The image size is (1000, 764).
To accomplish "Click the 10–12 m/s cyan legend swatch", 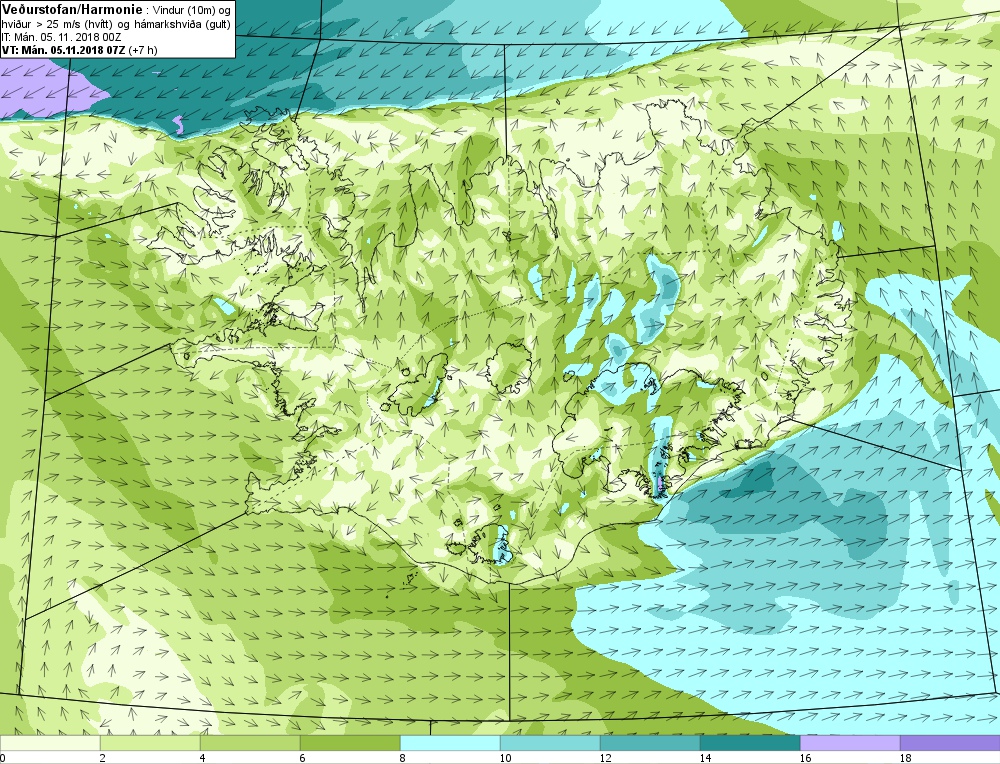I will (x=550, y=744).
